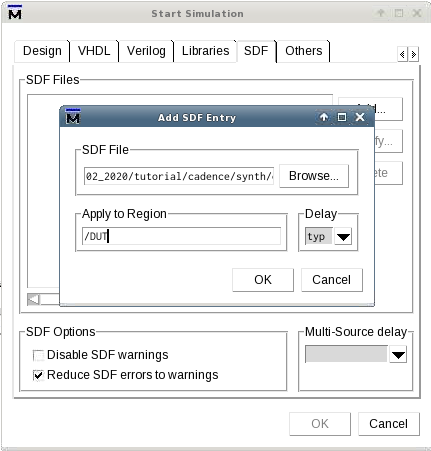
Task: Click the ModelSim logo in Add SDF Entry titlebar
Action: click(73, 116)
